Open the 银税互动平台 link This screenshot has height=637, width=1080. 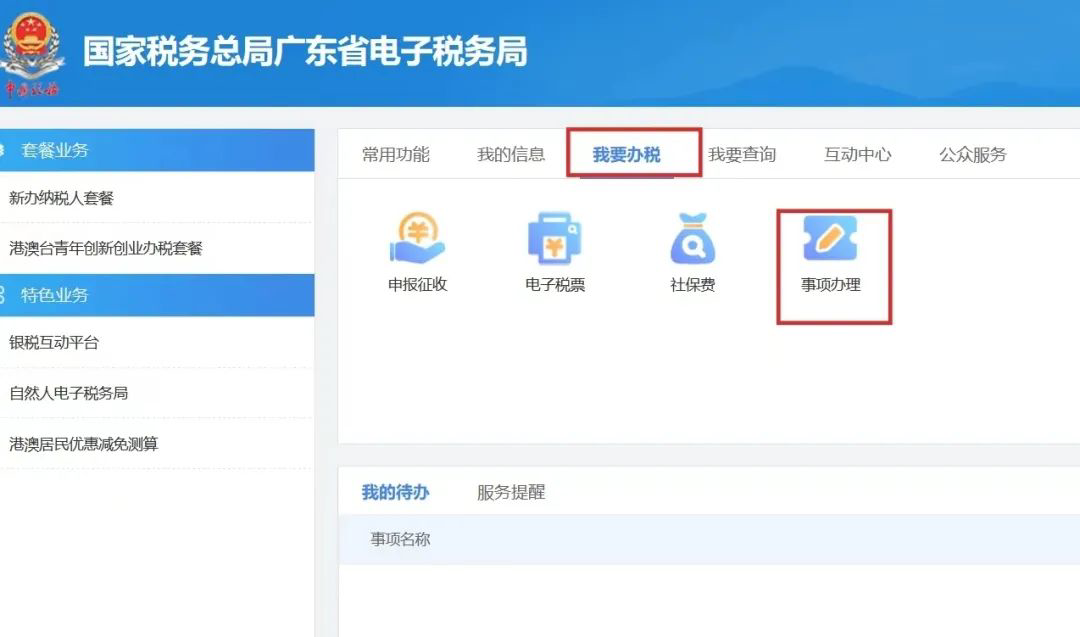54,343
